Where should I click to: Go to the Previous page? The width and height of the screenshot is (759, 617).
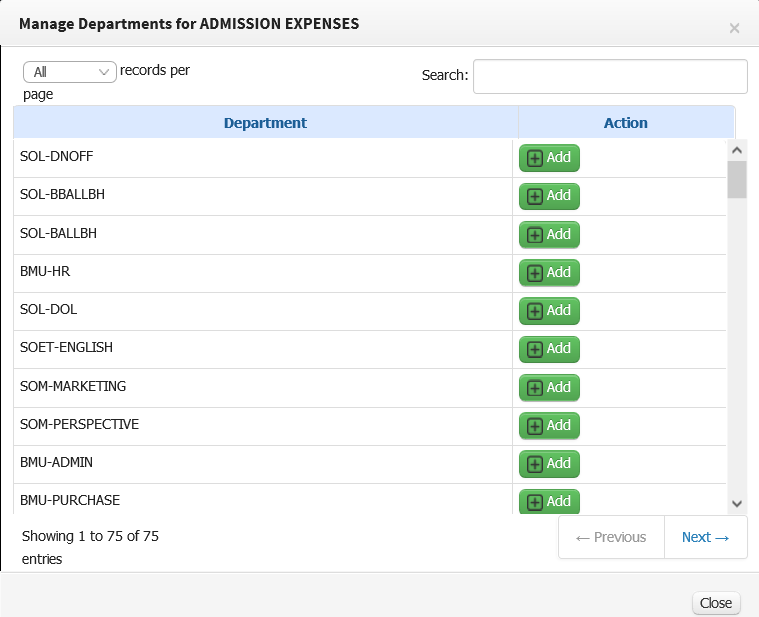[x=611, y=537]
